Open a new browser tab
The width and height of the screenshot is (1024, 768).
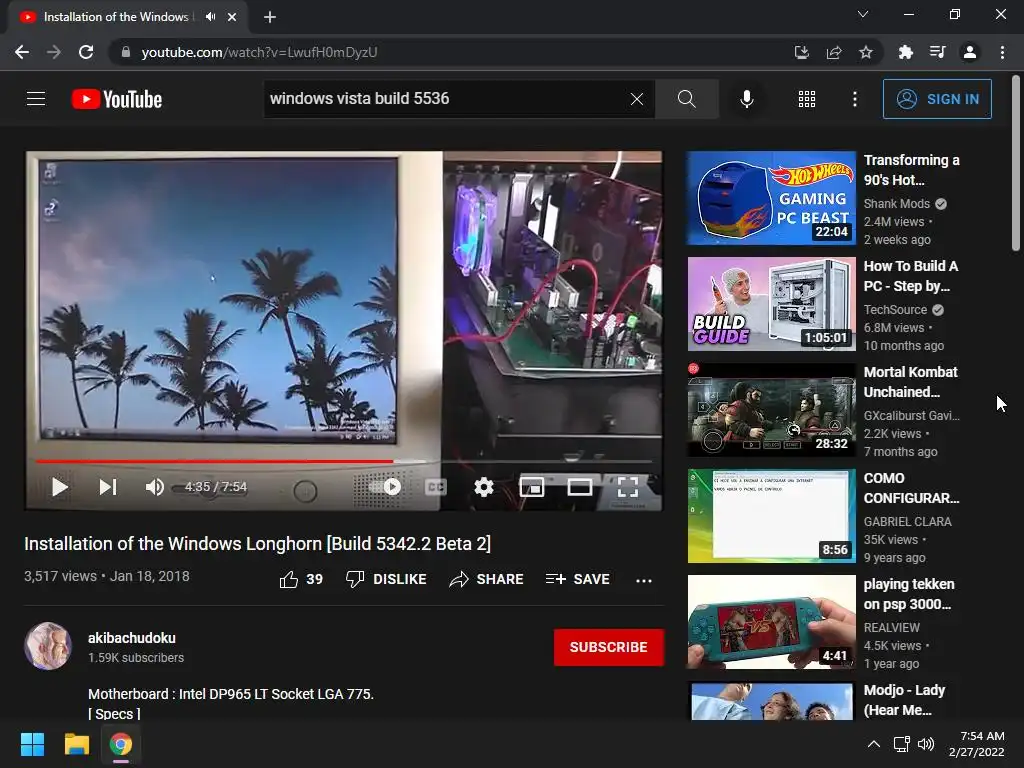[x=270, y=17]
